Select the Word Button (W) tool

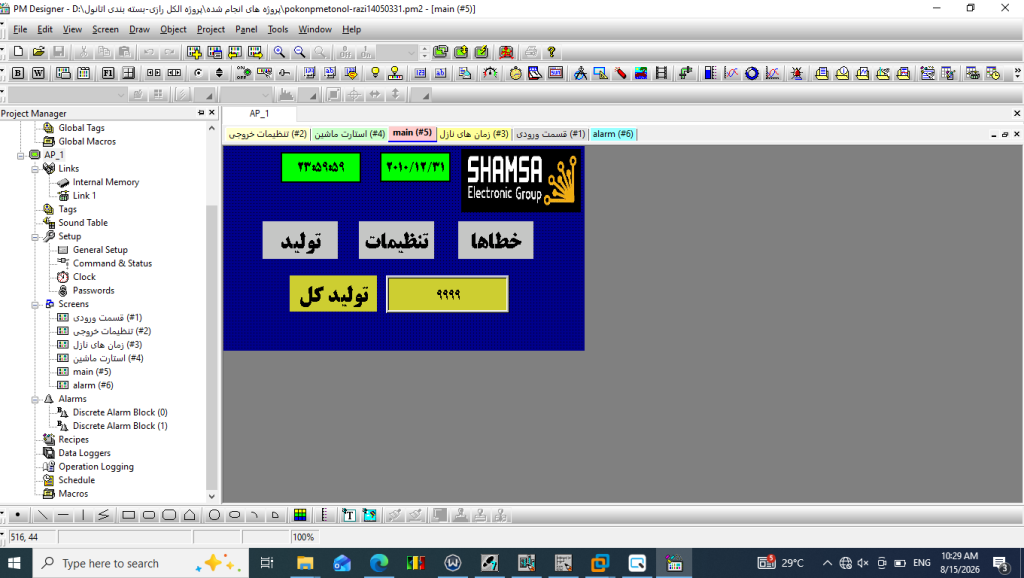[39, 73]
